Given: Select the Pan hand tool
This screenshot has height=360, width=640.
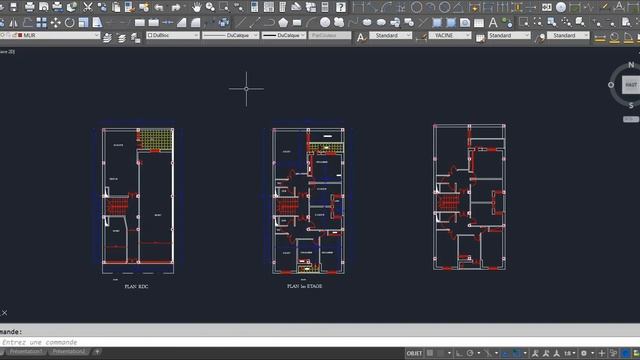Looking at the screenshot, I should click(197, 7).
